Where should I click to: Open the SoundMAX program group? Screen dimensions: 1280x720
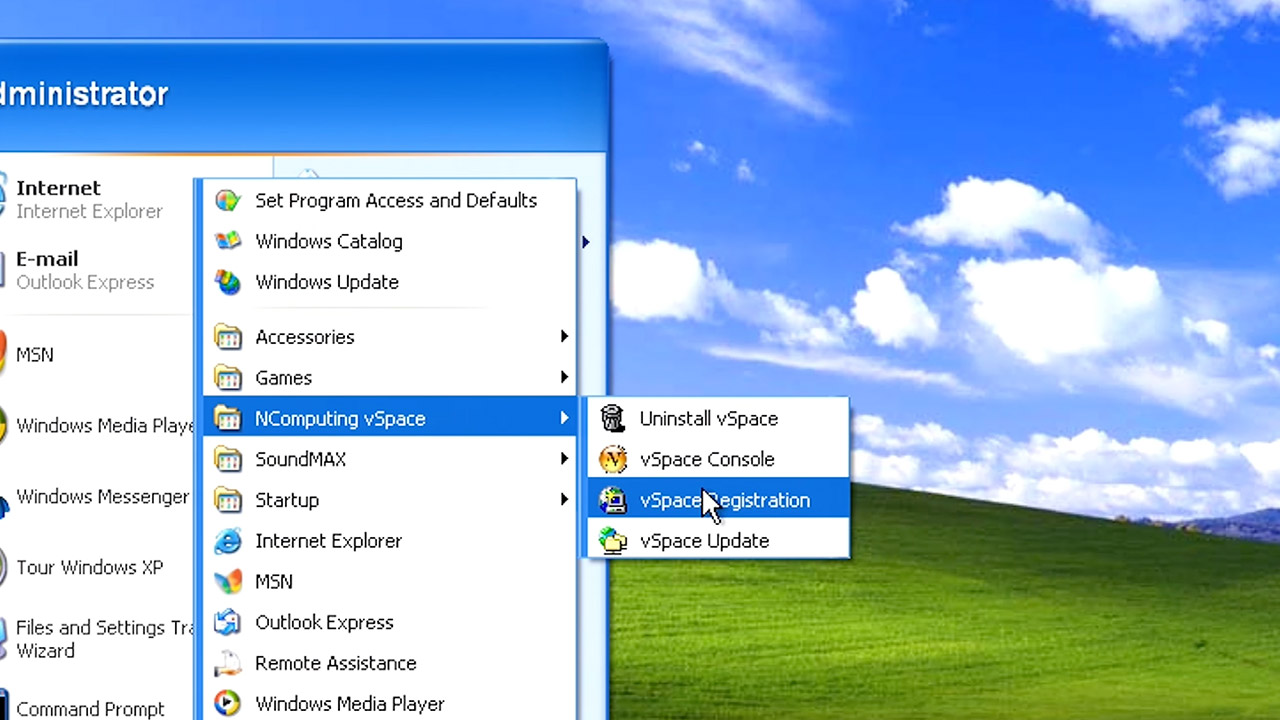390,460
